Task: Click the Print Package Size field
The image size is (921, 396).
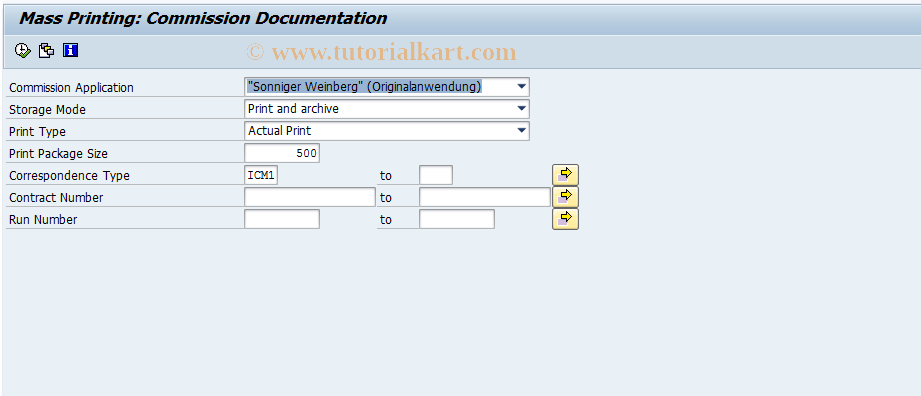Action: [282, 153]
